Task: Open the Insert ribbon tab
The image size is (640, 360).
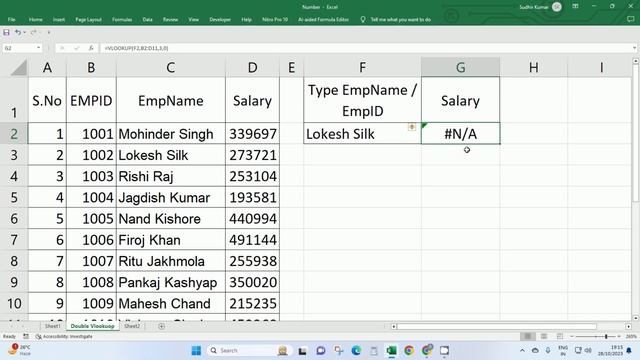Action: pos(59,19)
